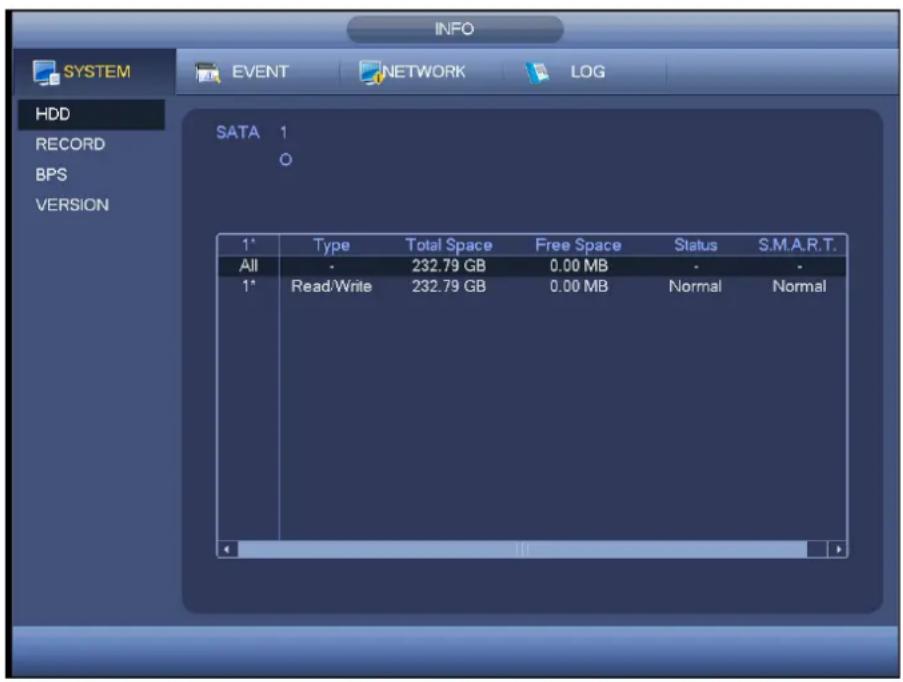Screen dimensions: 903x682
Task: Click the SATA port number 1
Action: pyautogui.click(x=283, y=133)
